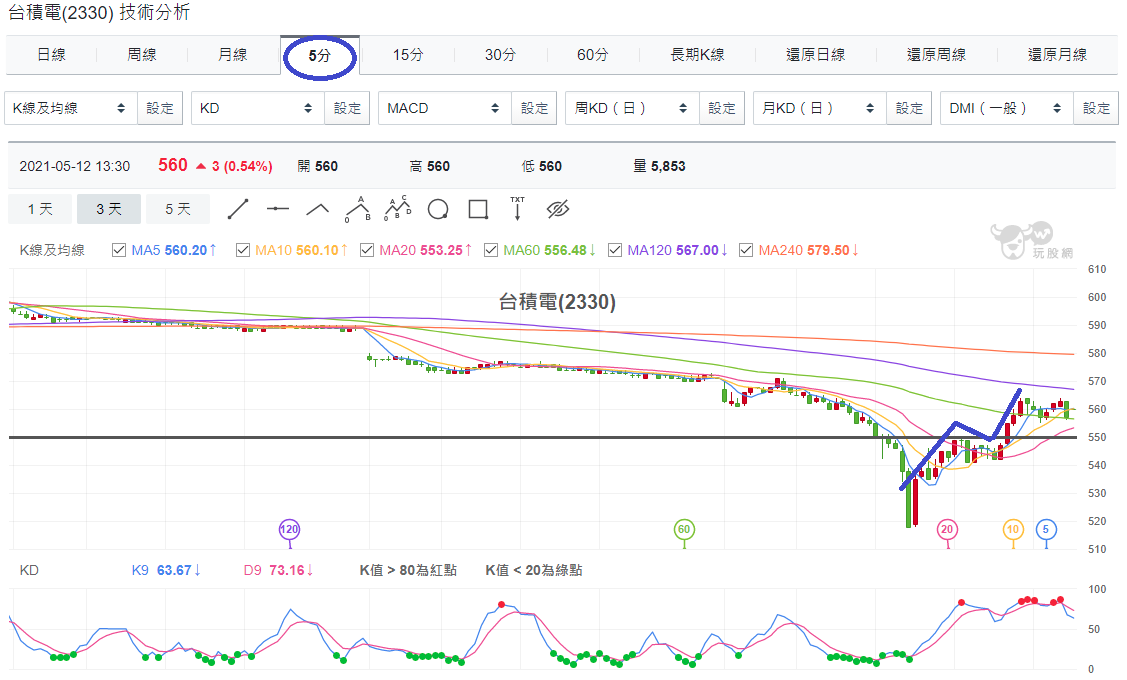
Task: Uncheck the MA10 moving average checkbox
Action: (x=243, y=250)
